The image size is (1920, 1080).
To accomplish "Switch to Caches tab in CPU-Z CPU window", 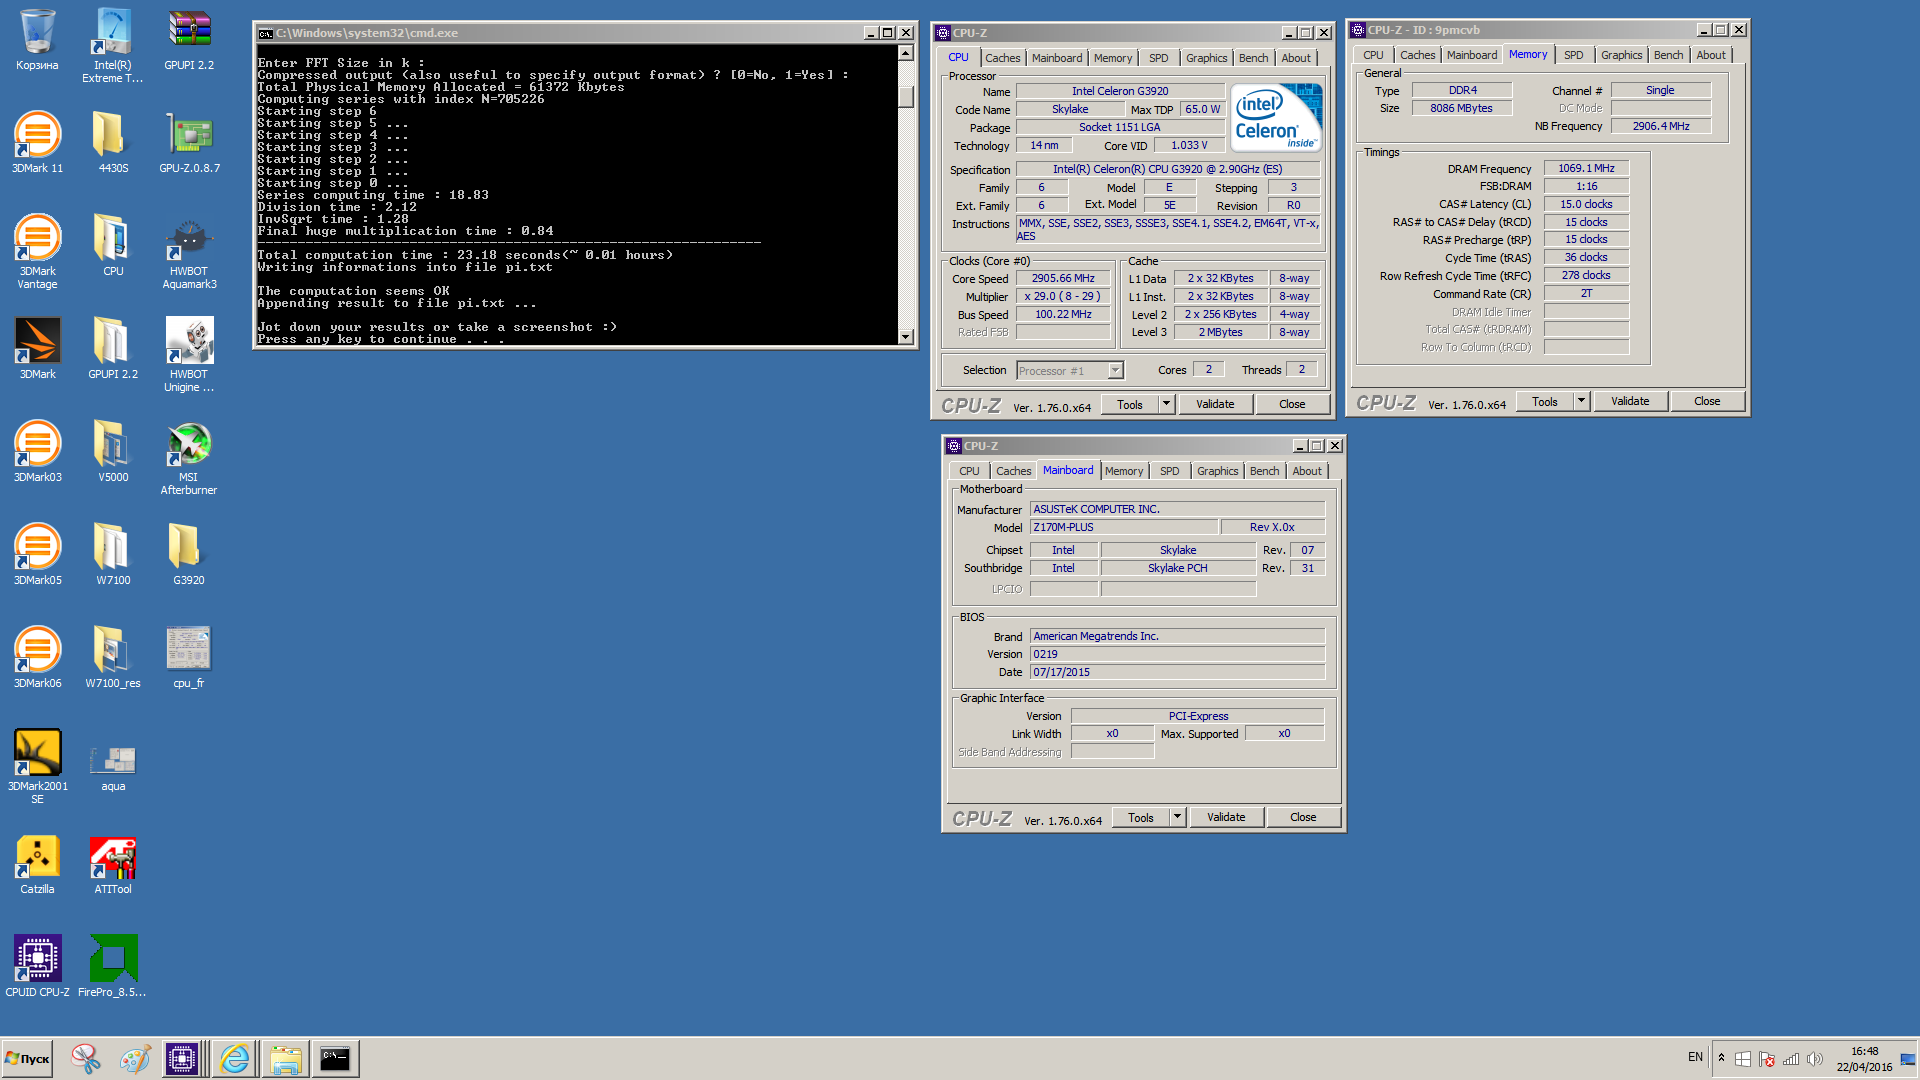I will 1002,58.
